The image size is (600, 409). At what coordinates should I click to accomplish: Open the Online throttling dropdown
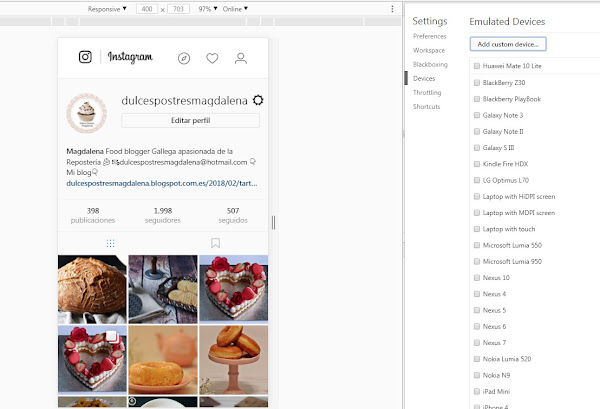235,9
